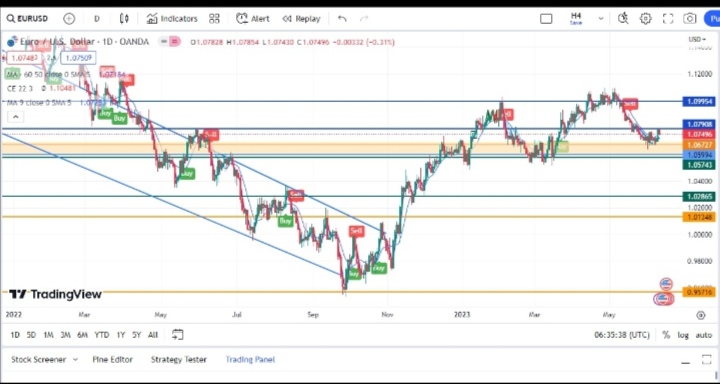Toggle auto scale mode

point(703,335)
